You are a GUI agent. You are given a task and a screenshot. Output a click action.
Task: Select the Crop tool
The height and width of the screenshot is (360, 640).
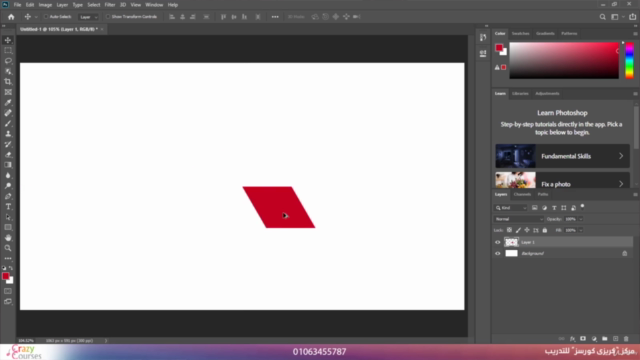coord(8,82)
